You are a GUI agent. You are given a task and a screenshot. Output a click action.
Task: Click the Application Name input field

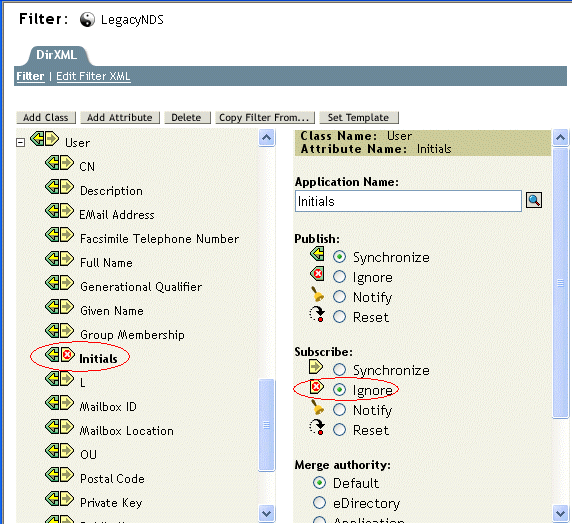(408, 201)
